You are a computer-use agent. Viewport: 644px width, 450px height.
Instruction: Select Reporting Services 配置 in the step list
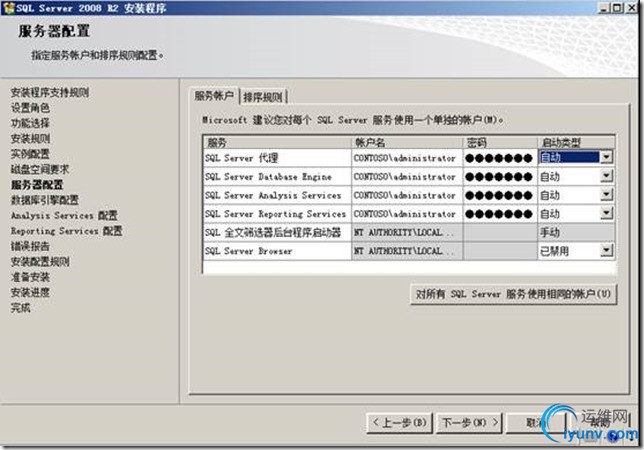click(67, 231)
